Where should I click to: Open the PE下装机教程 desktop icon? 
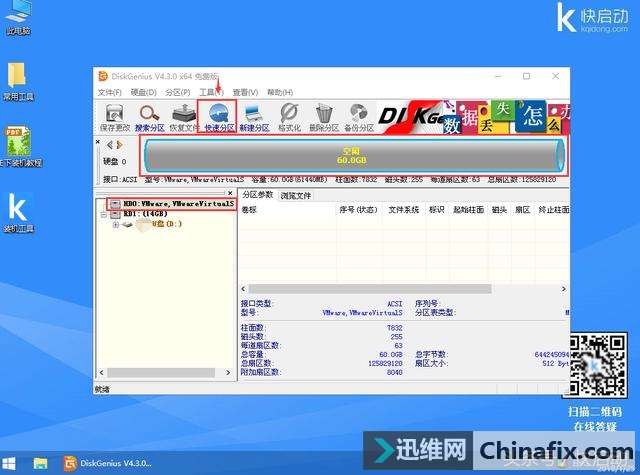[x=20, y=147]
